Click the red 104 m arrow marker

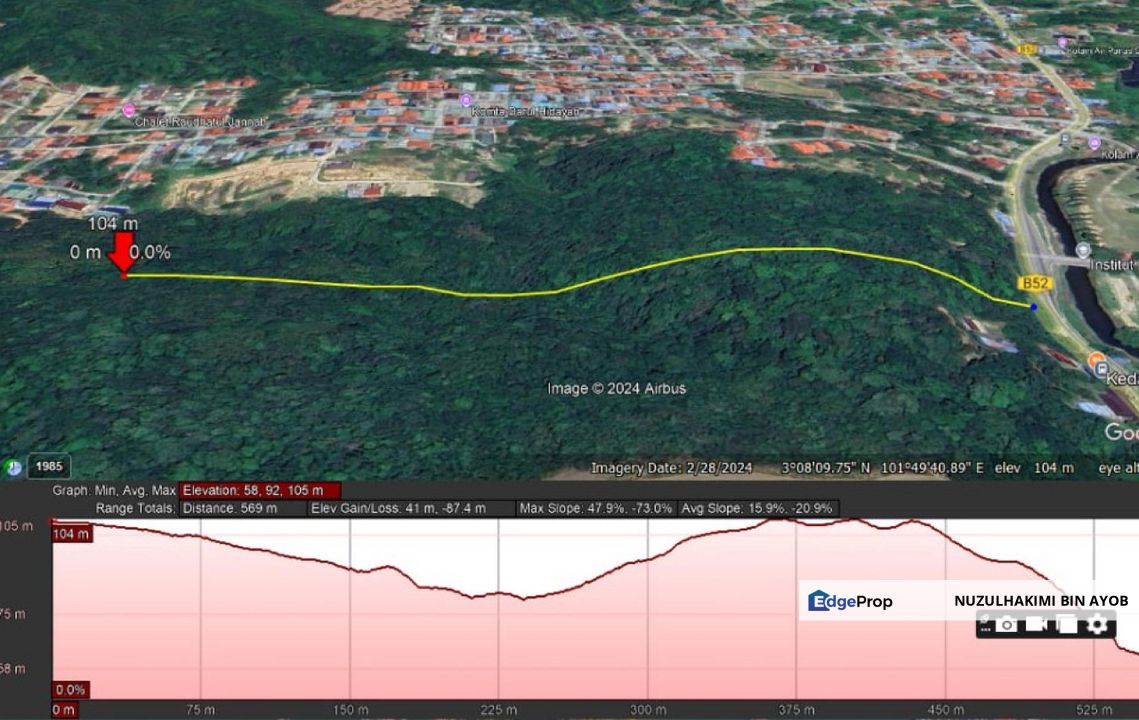122,252
